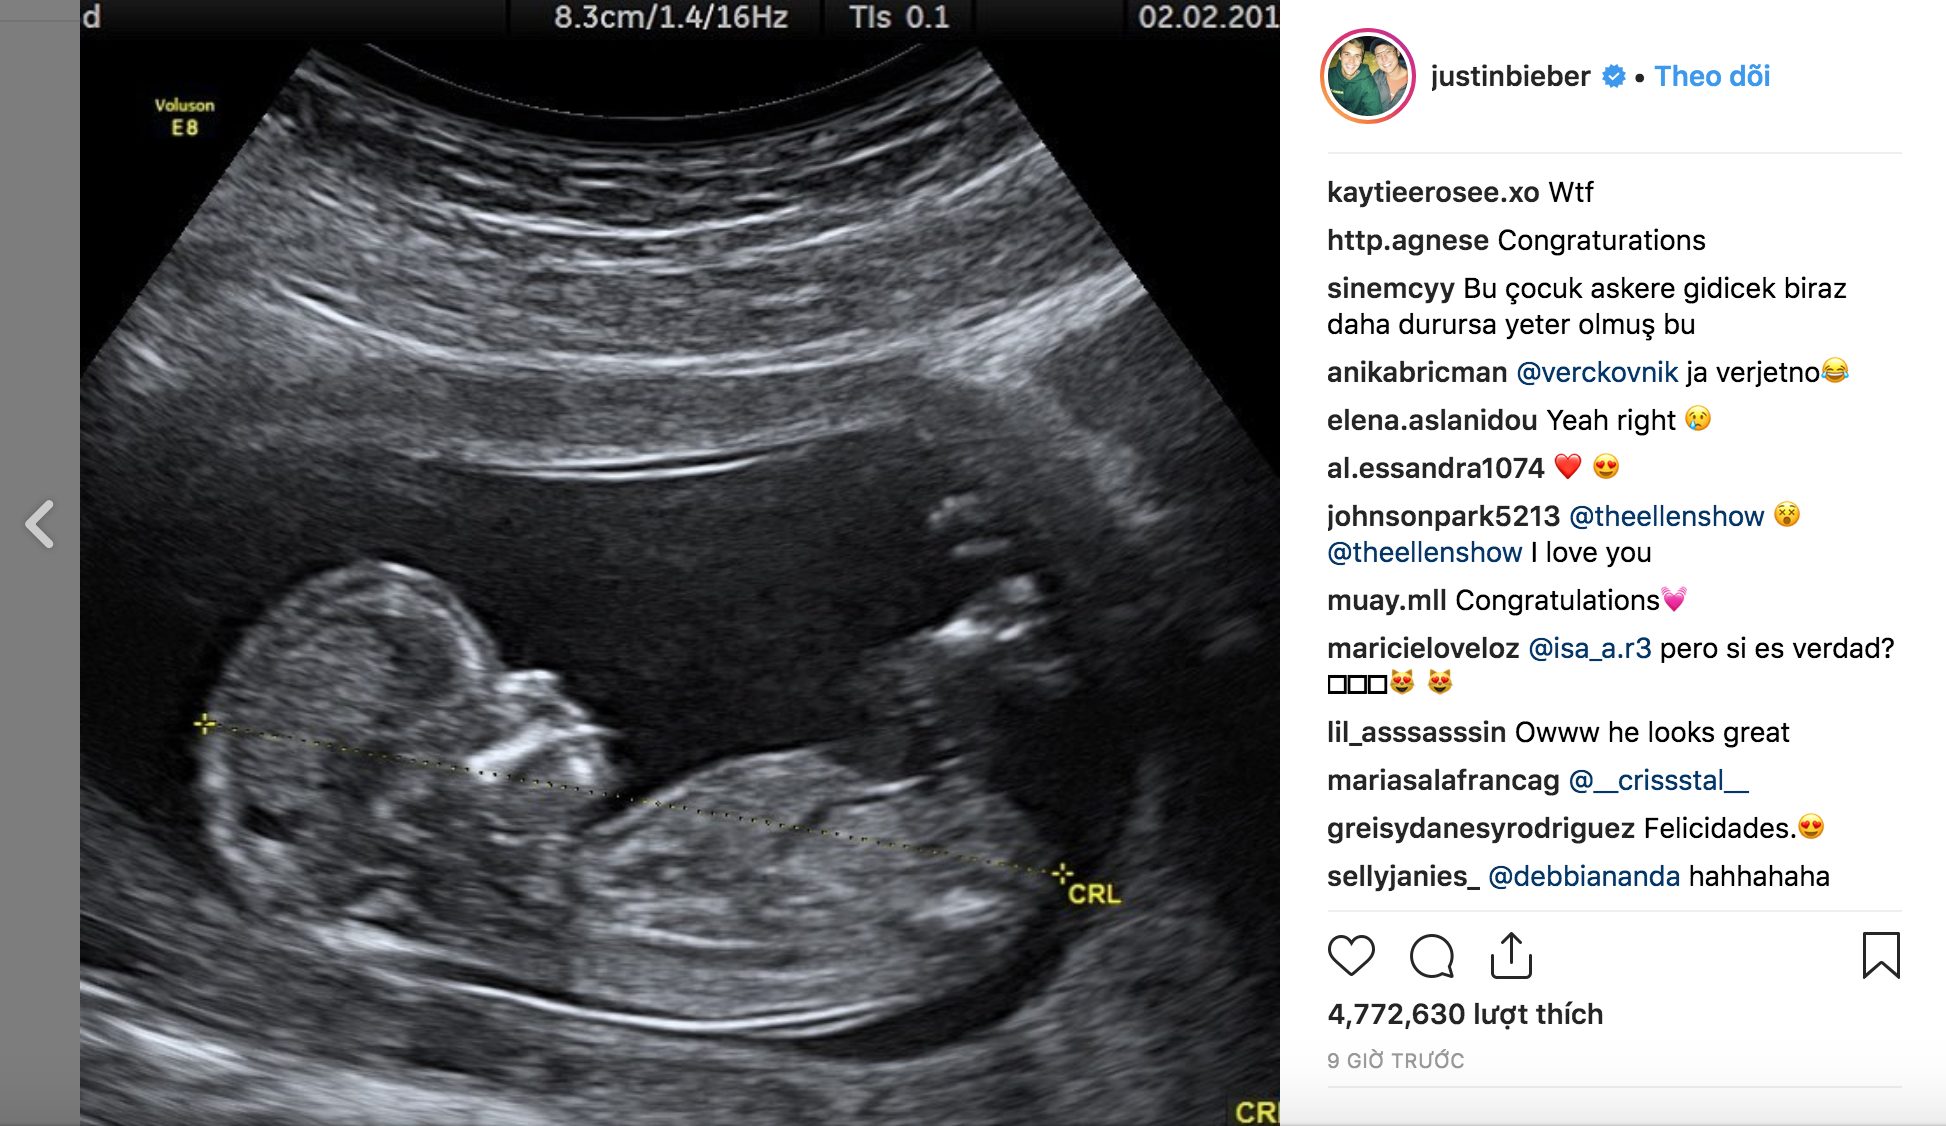The width and height of the screenshot is (1946, 1126).
Task: Go to previous post arrow
Action: [x=40, y=524]
